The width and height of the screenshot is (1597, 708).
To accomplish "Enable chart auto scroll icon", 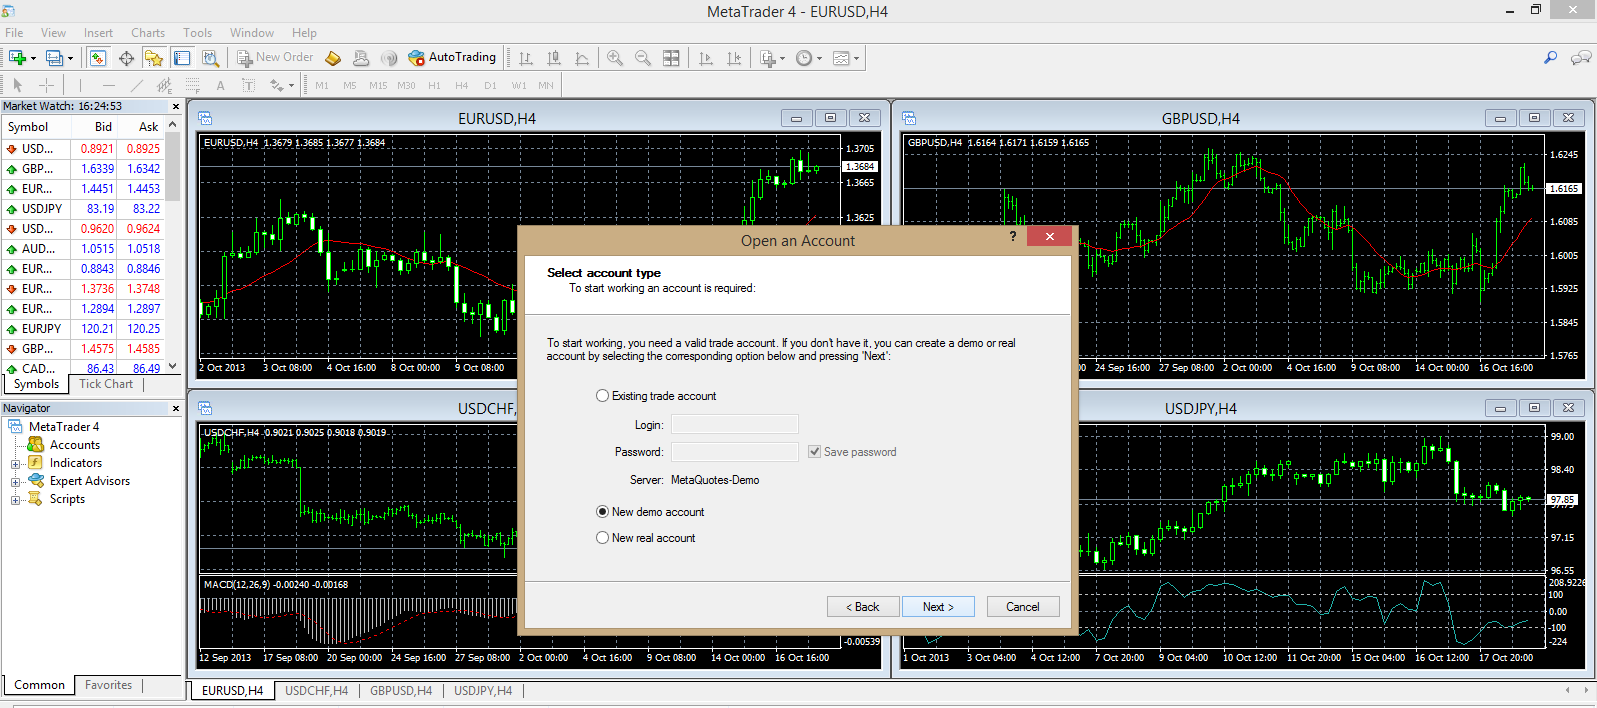I will click(706, 58).
